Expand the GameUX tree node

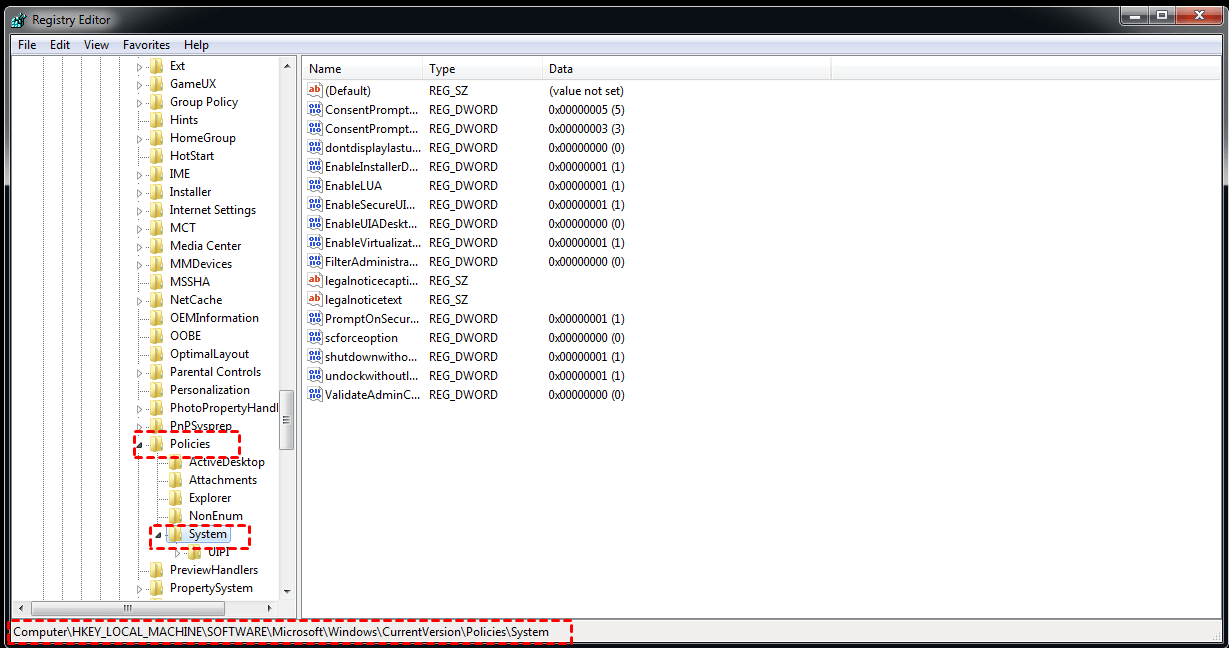[x=140, y=84]
